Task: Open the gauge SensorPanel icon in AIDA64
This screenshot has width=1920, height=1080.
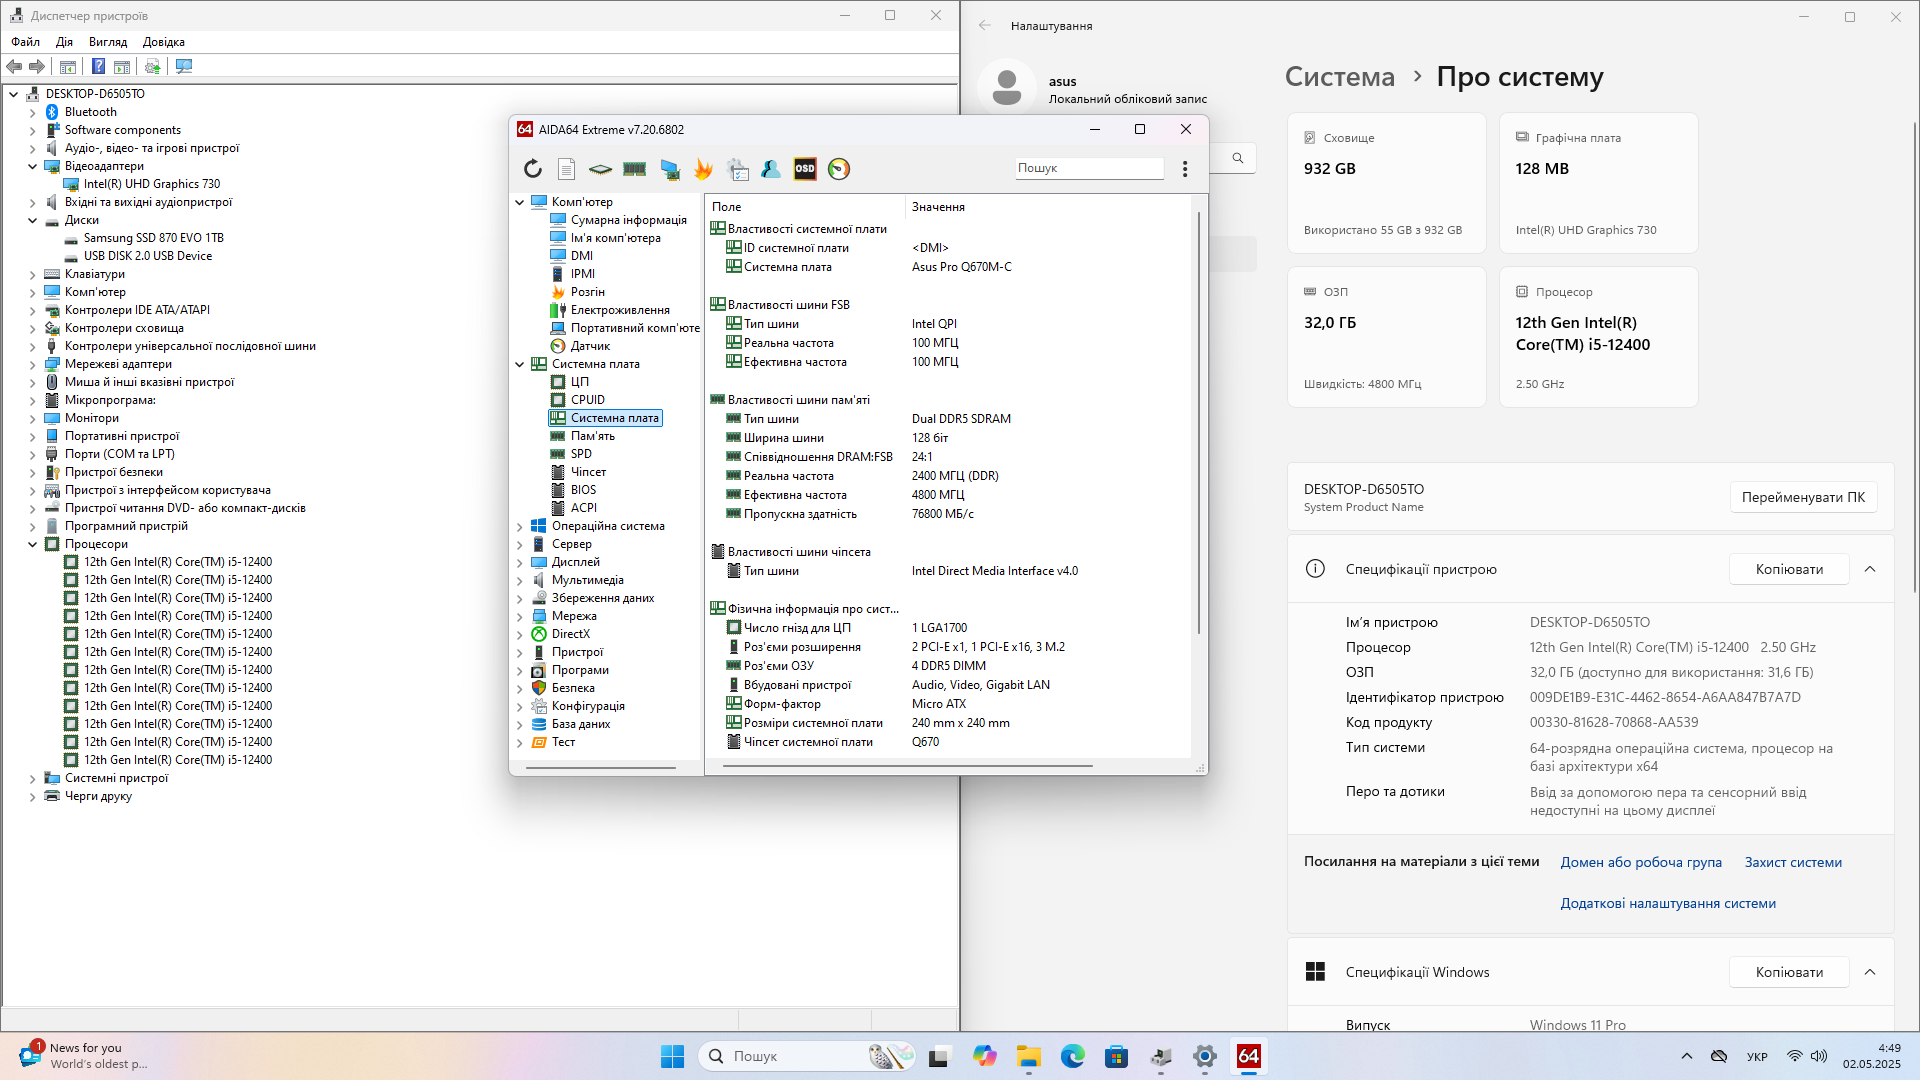Action: [x=839, y=169]
